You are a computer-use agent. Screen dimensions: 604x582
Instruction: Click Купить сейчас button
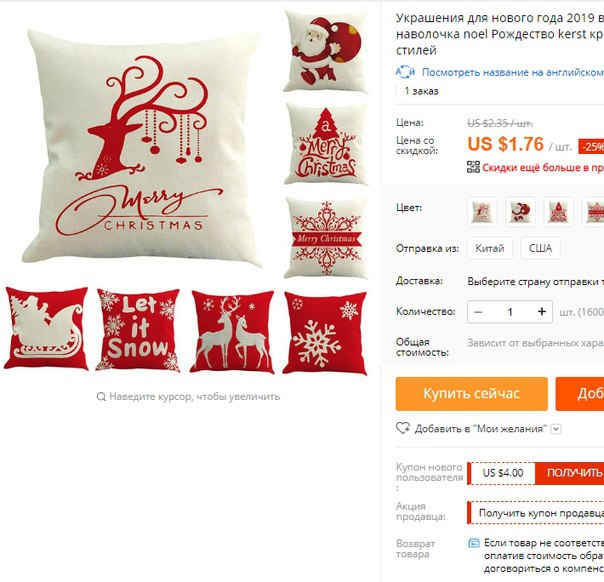pyautogui.click(x=471, y=394)
